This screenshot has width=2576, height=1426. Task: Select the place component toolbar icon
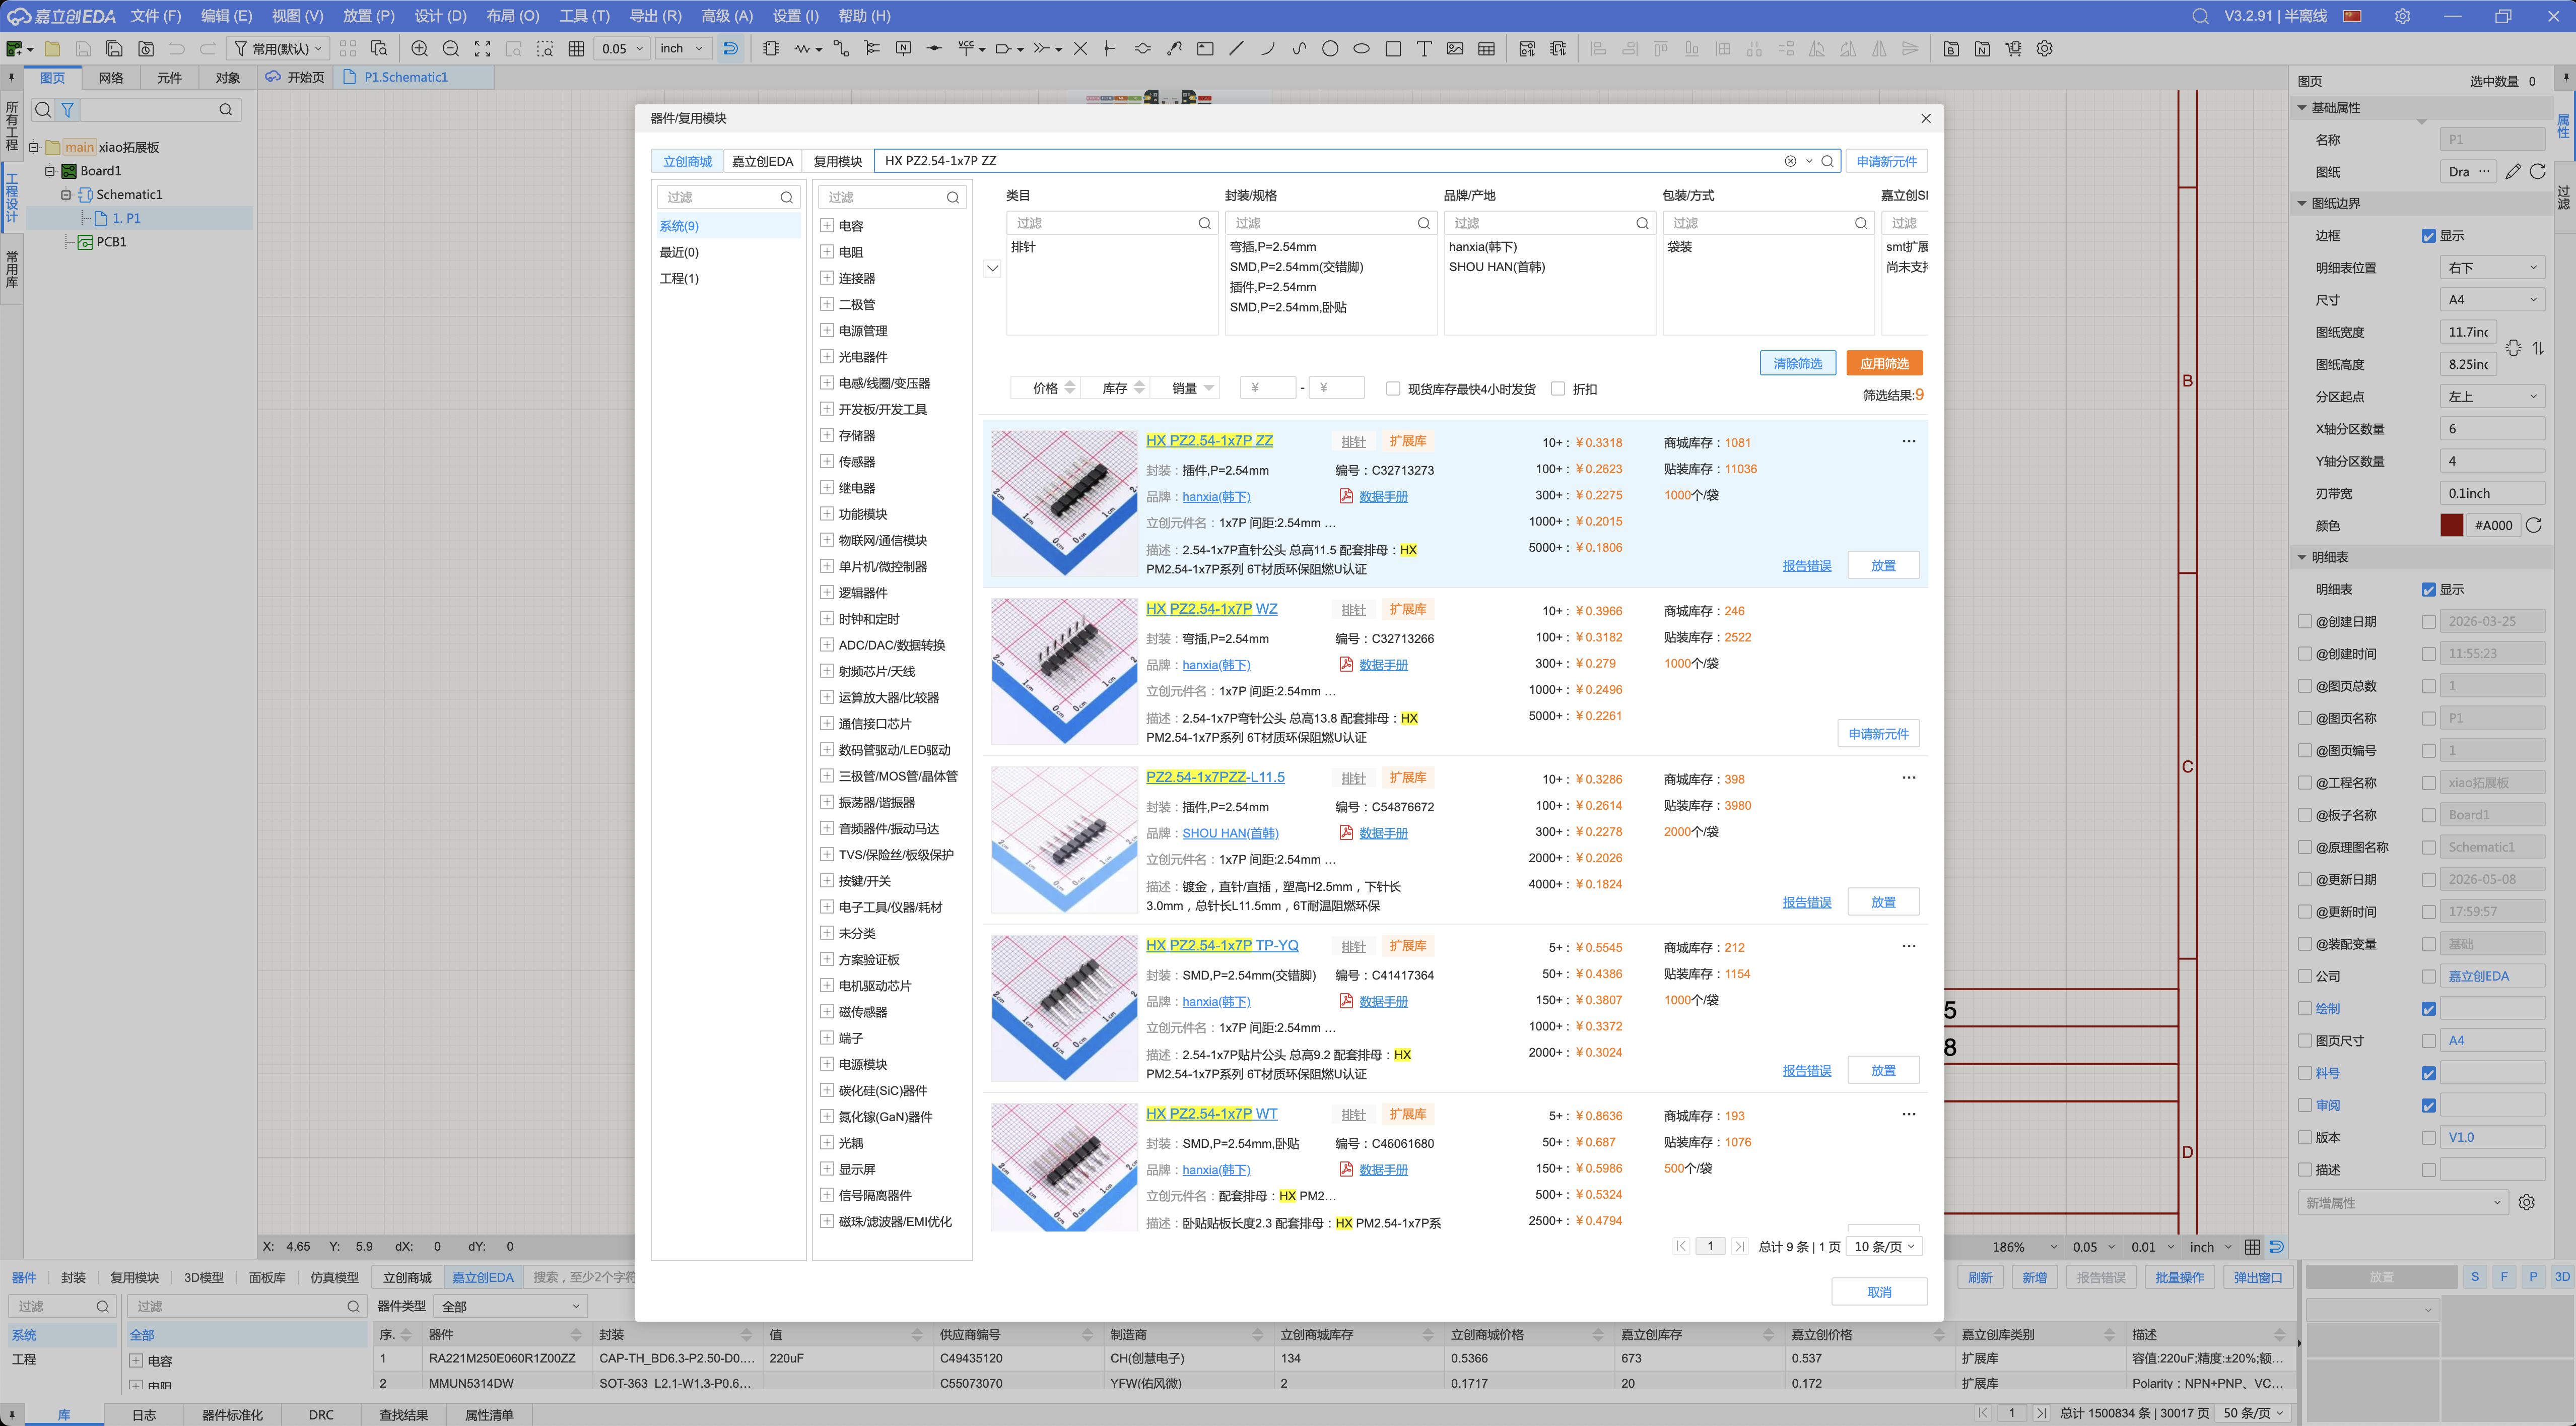pyautogui.click(x=771, y=48)
